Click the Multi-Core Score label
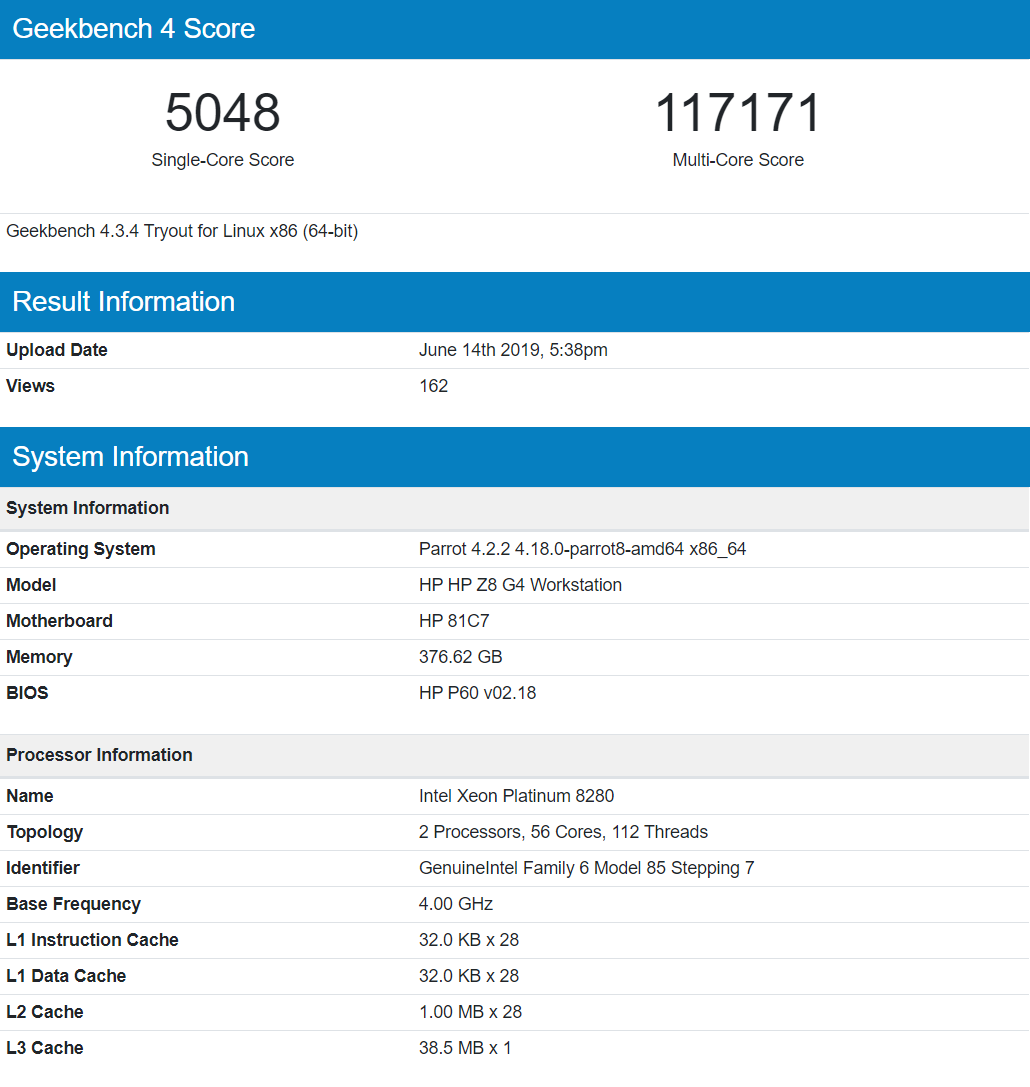1030x1087 pixels. click(x=737, y=160)
